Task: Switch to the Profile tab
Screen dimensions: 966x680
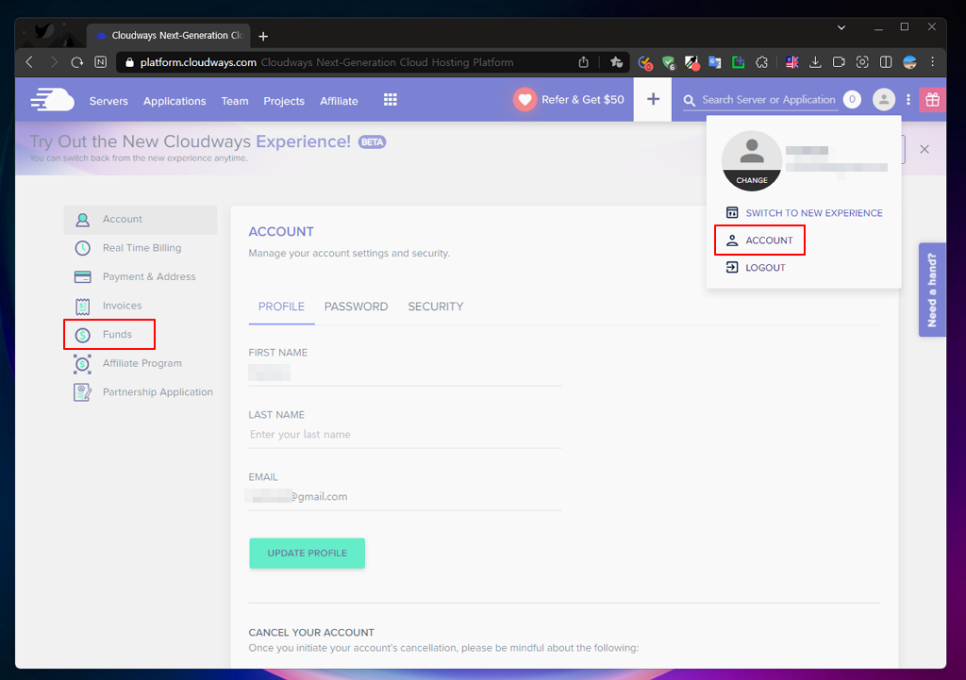Action: click(282, 307)
